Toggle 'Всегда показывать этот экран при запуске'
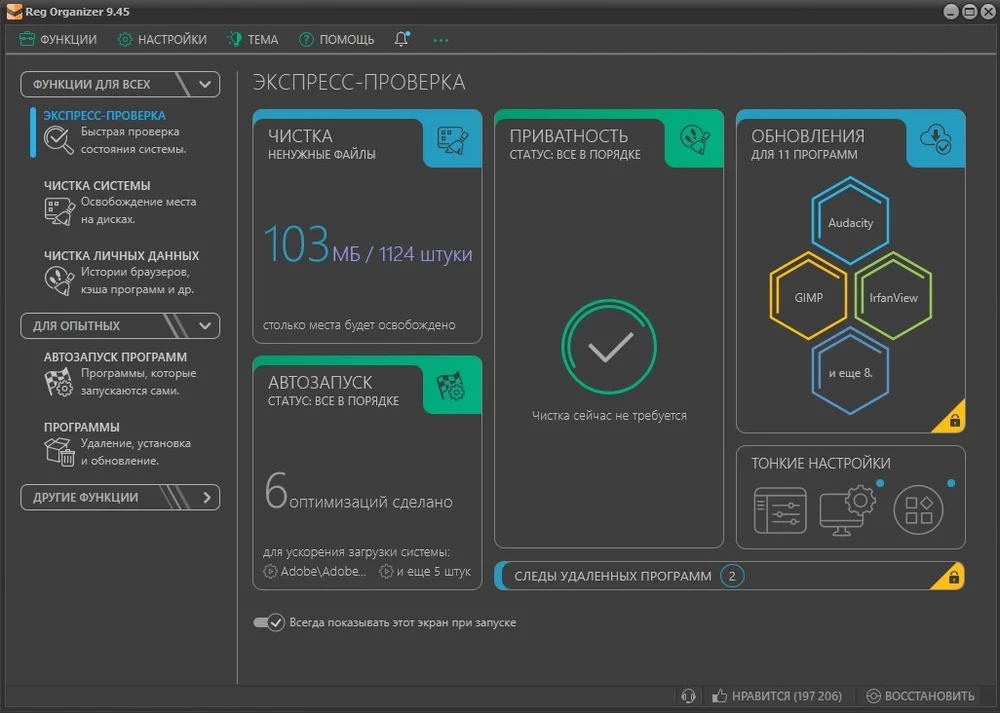Screen dimensions: 1000x713 269,622
